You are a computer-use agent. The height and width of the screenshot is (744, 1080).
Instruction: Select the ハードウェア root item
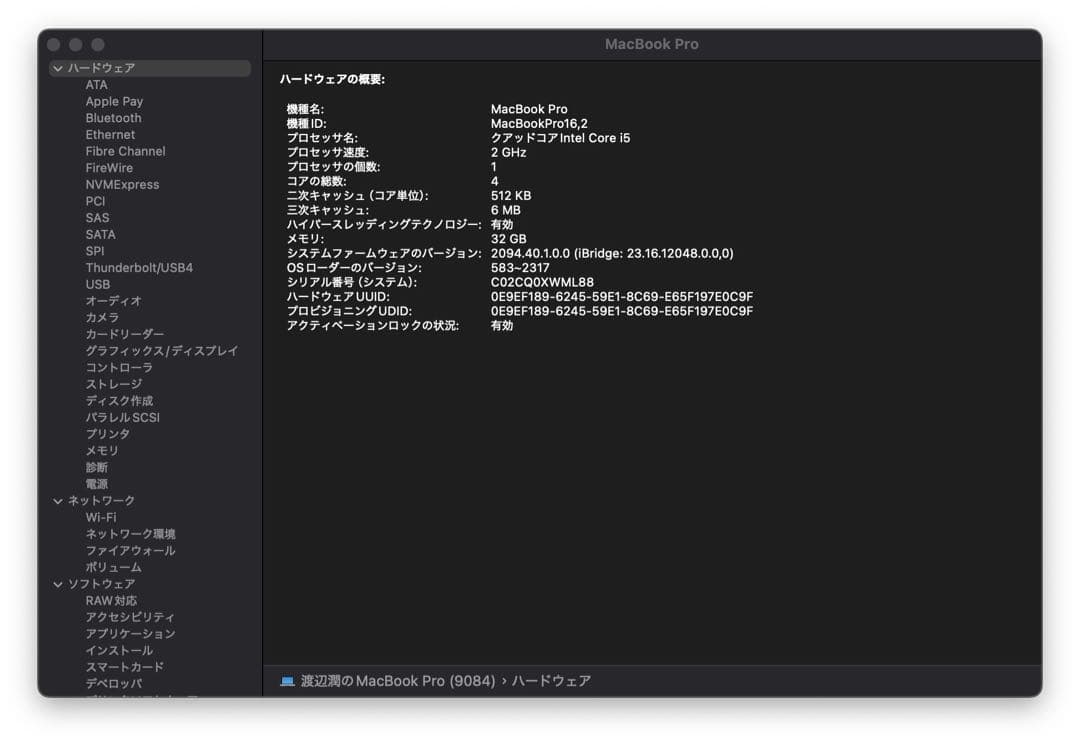point(103,67)
